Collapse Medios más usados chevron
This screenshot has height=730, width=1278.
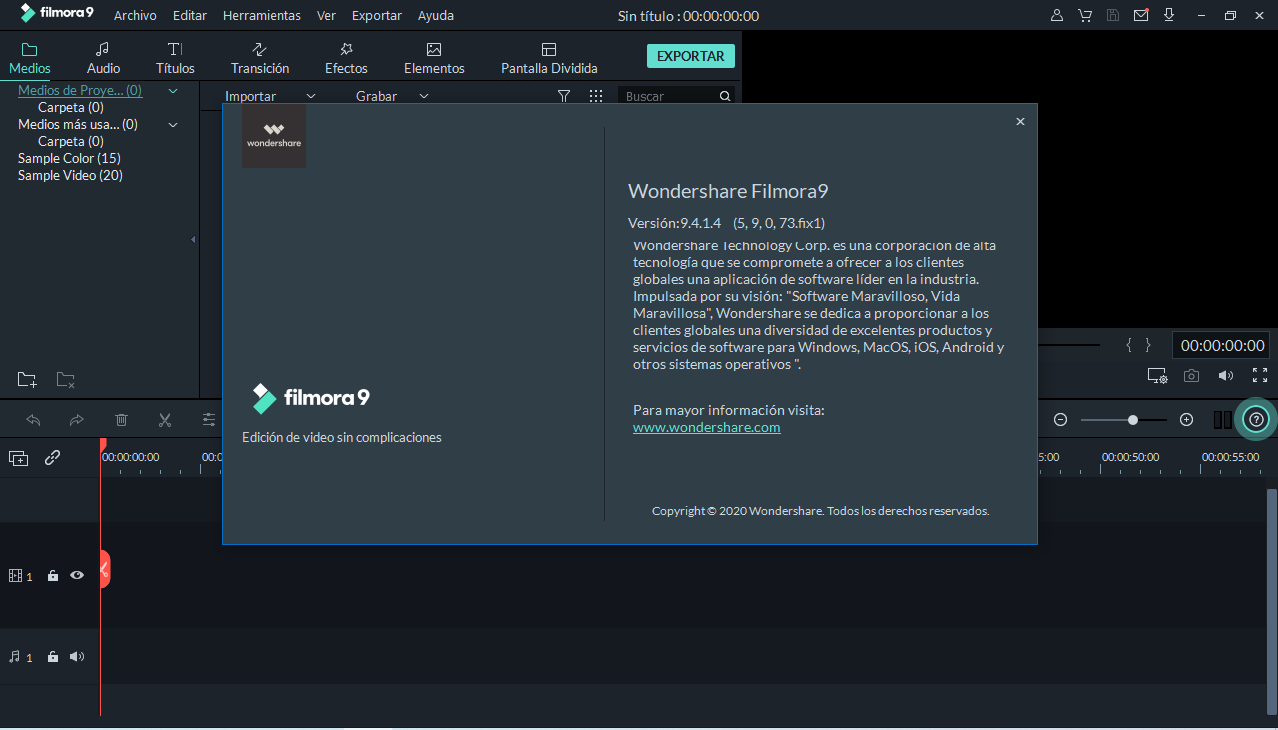click(173, 125)
